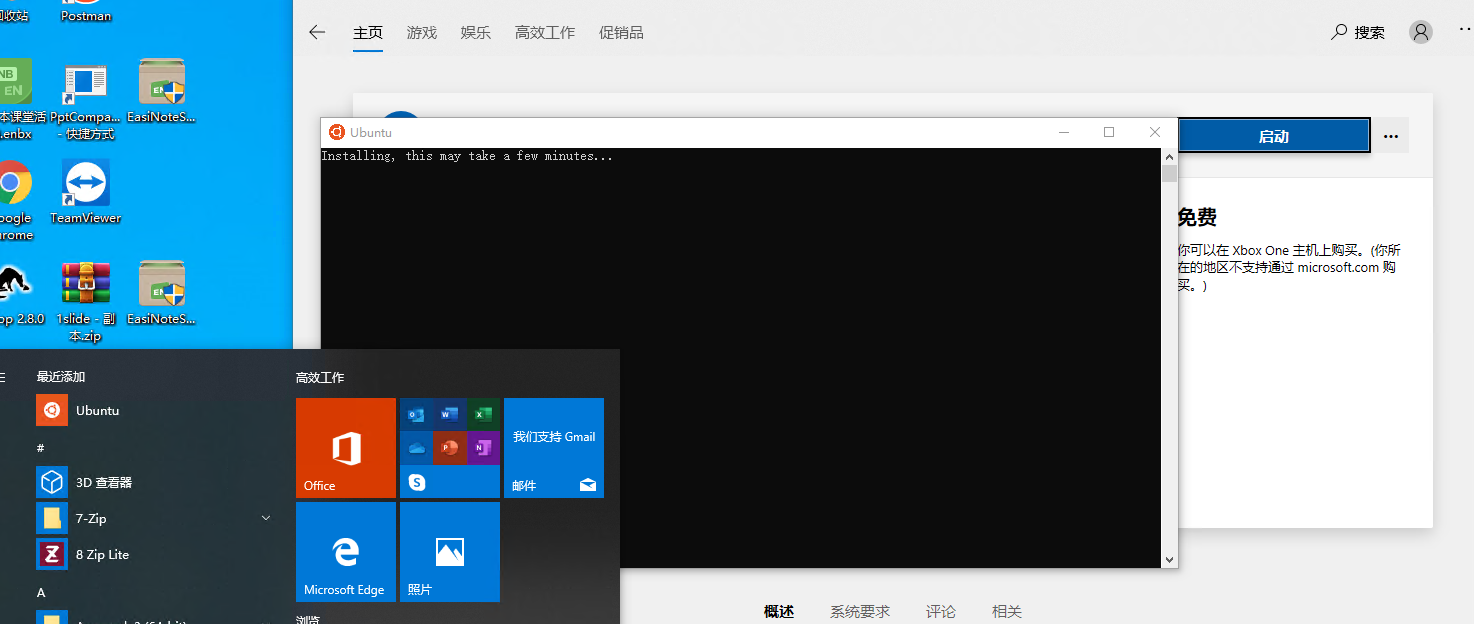The image size is (1474, 624).
Task: Select the 高效工作 tab
Action: pyautogui.click(x=545, y=32)
